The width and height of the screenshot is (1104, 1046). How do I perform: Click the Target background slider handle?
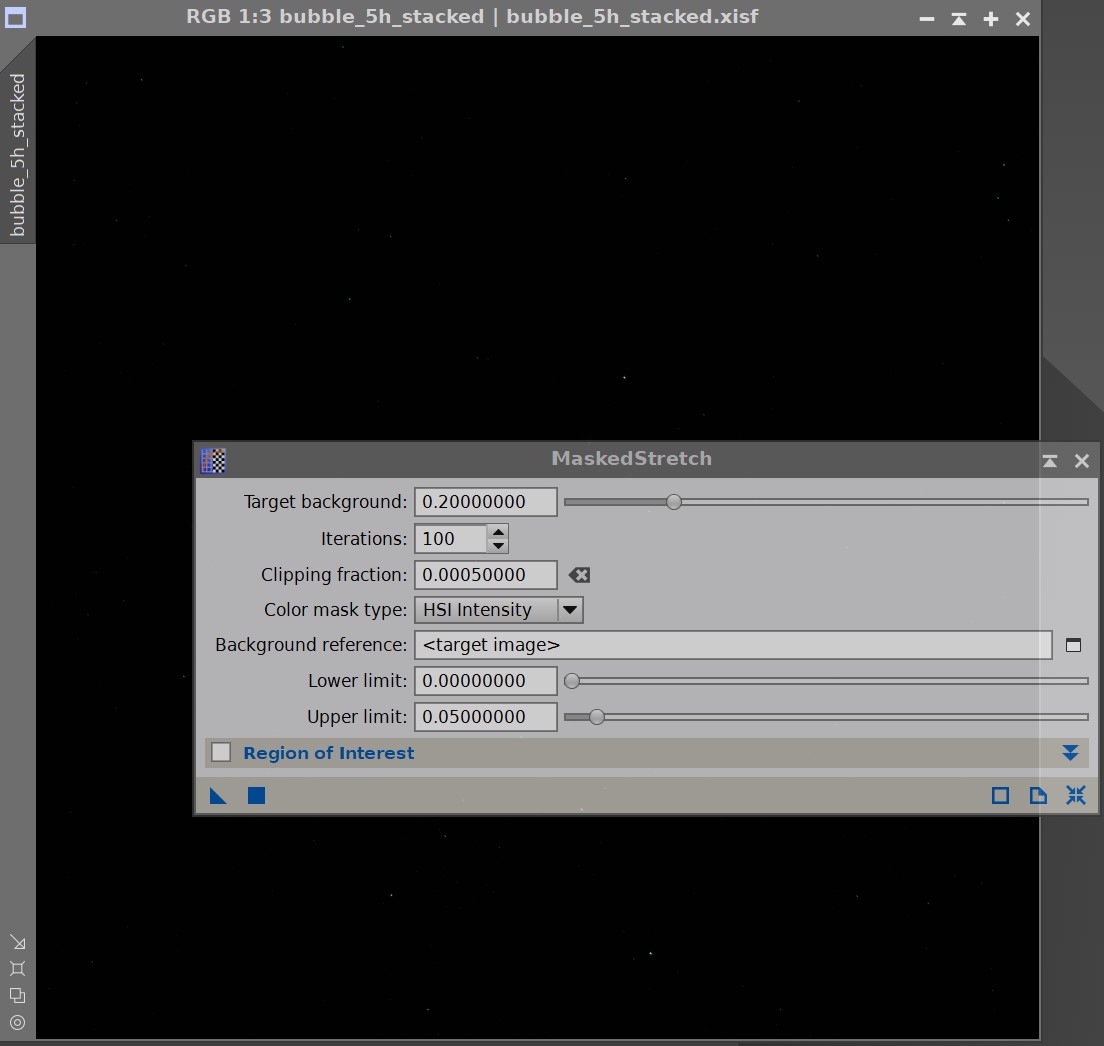click(x=674, y=502)
